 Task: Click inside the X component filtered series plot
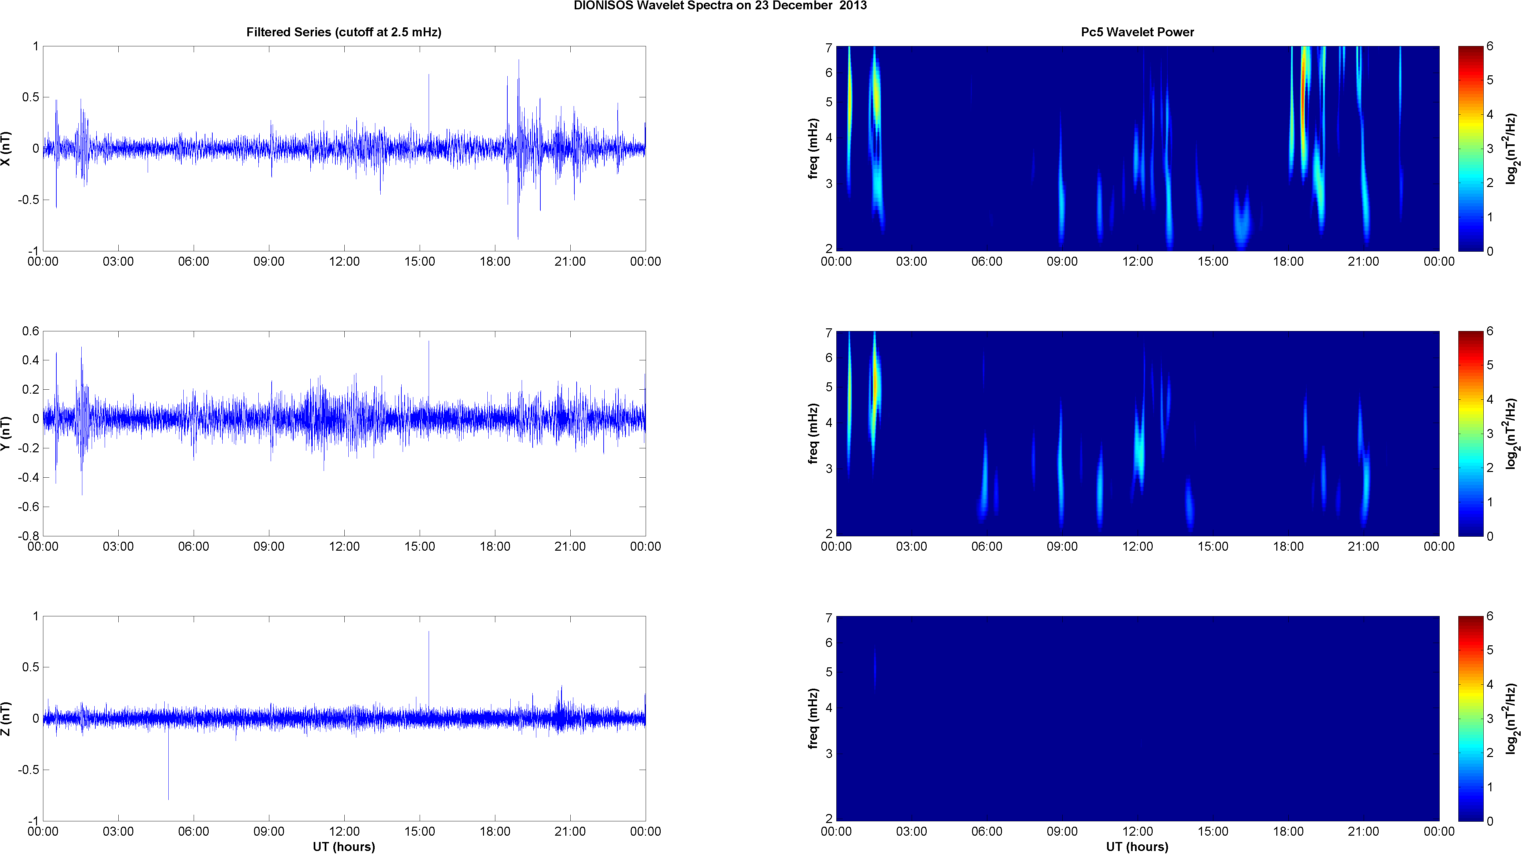point(344,149)
